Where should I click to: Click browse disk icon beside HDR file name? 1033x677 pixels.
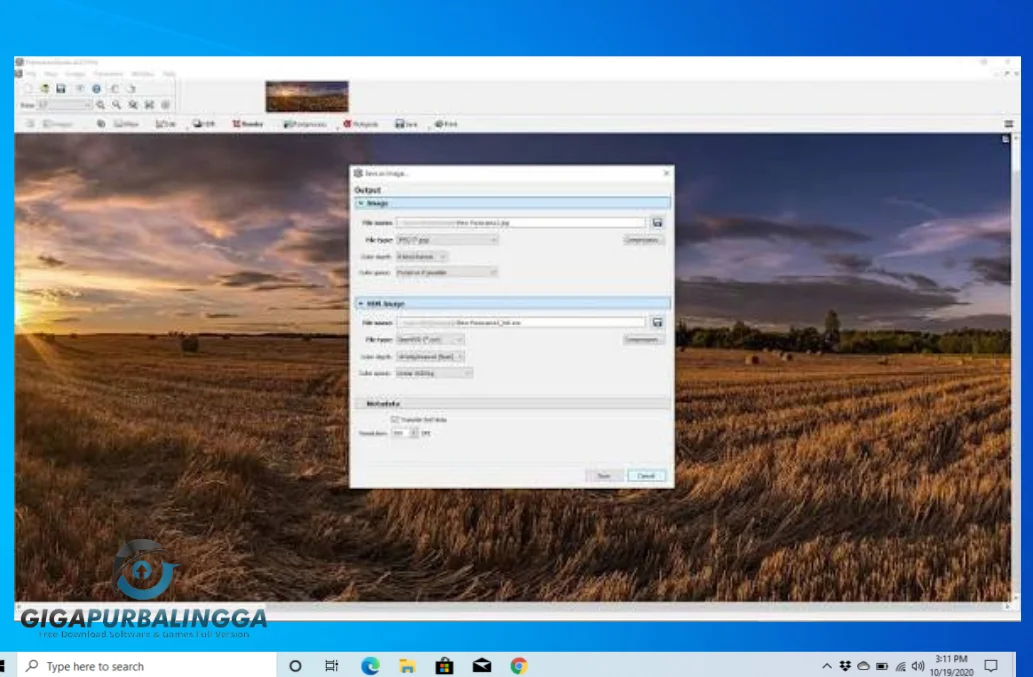click(x=657, y=323)
